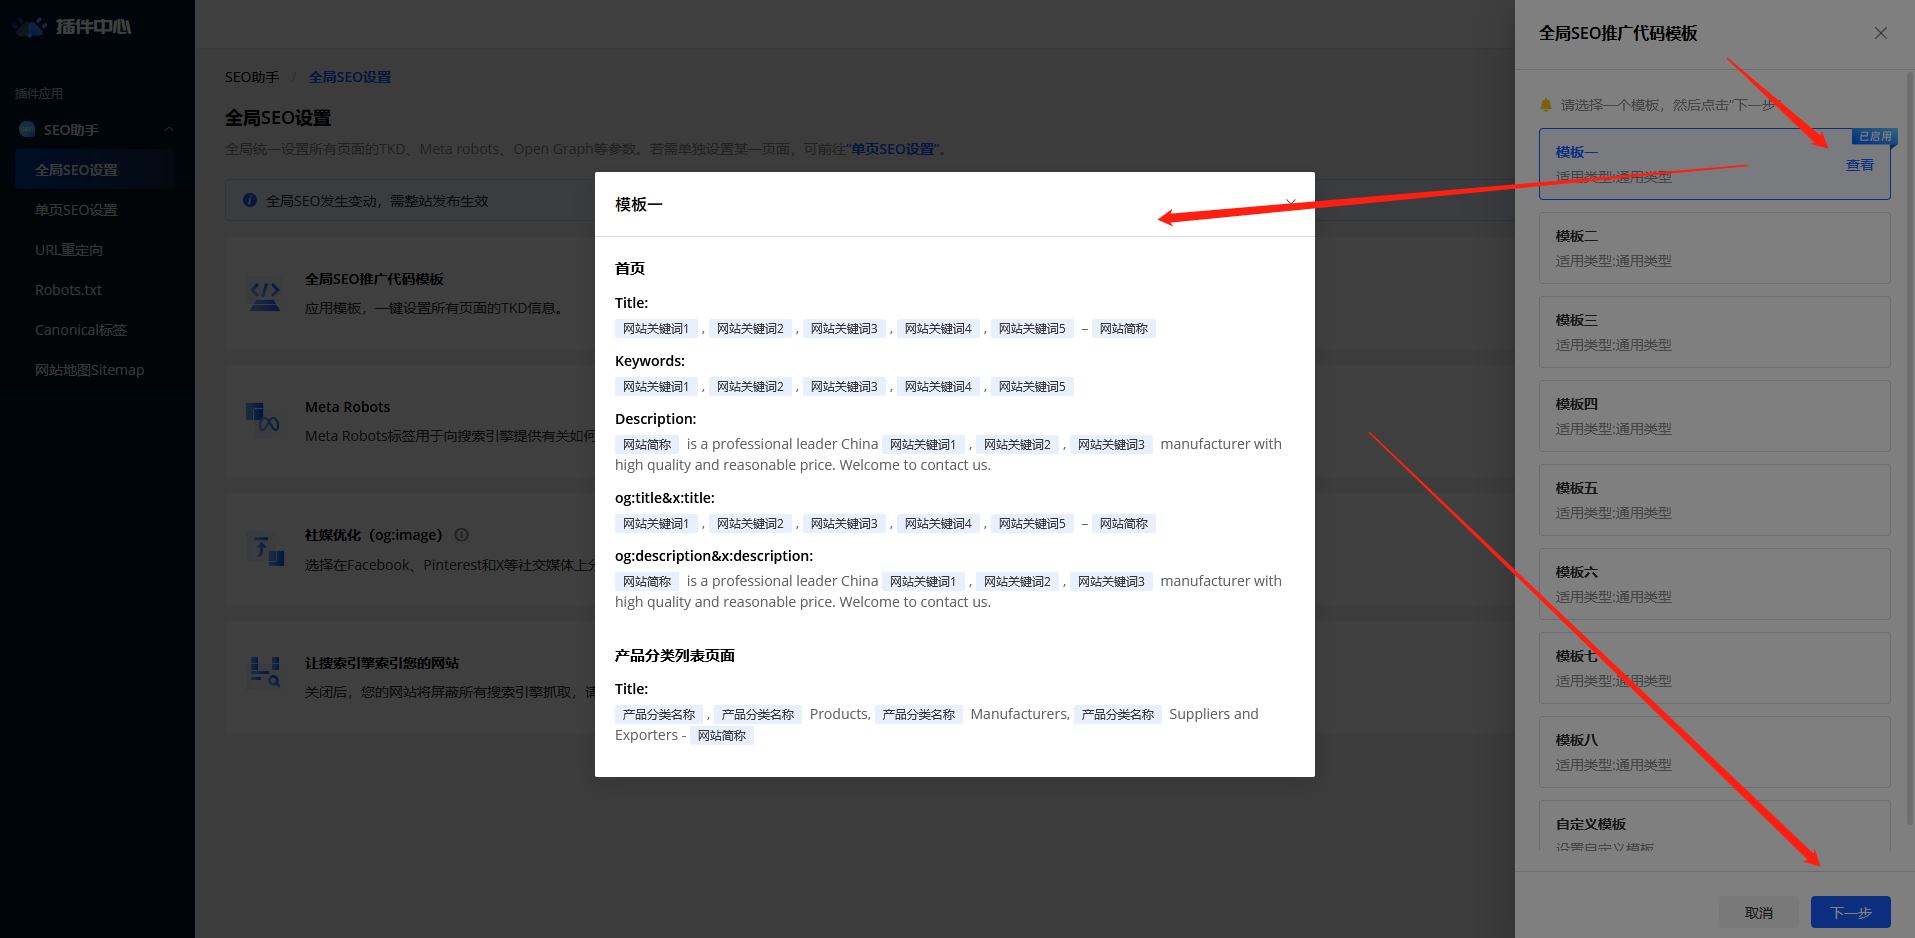The height and width of the screenshot is (938, 1915).
Task: Select the 模板二 template card
Action: click(1713, 248)
